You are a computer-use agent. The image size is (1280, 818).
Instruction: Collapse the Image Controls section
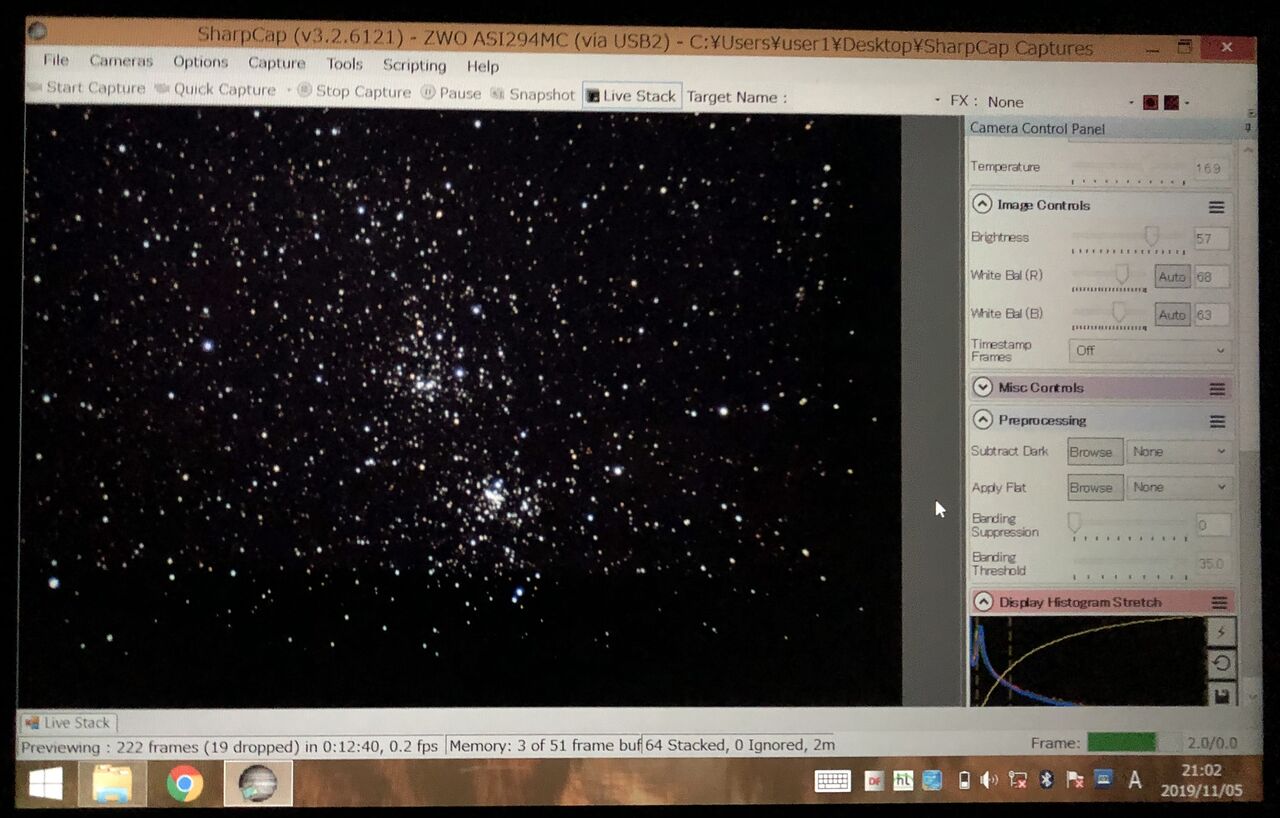click(982, 205)
